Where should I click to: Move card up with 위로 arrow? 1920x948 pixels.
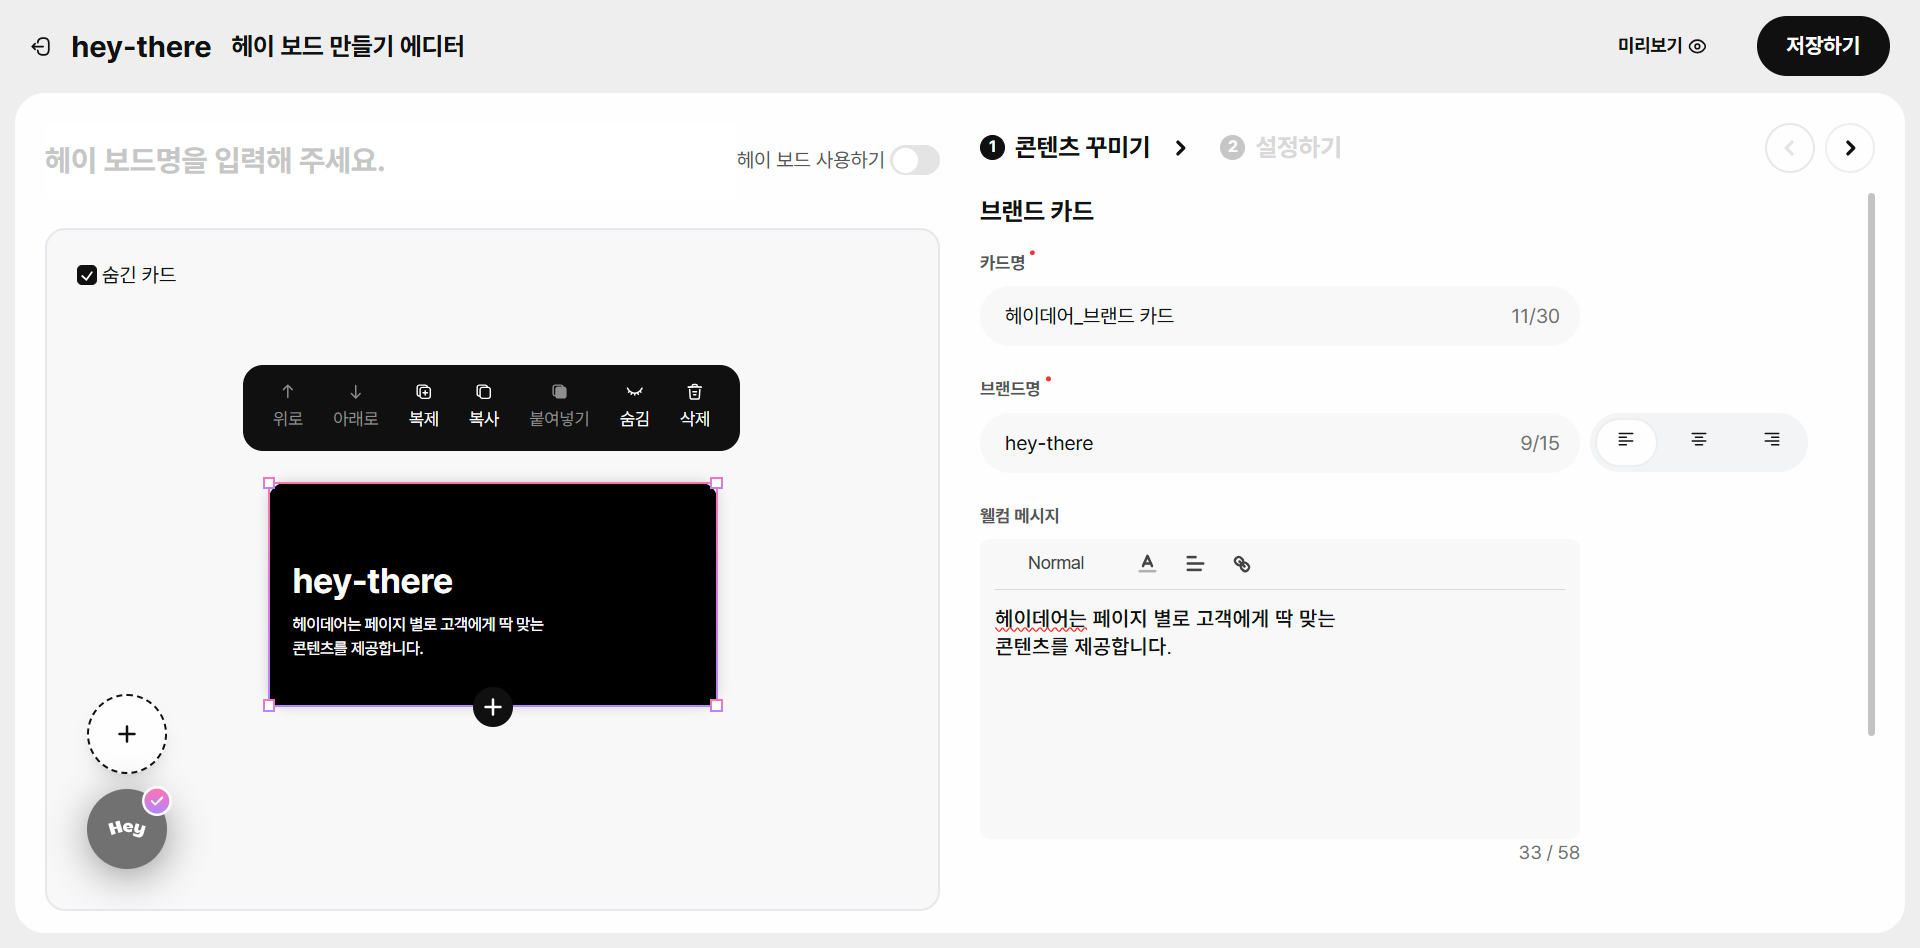(x=288, y=405)
